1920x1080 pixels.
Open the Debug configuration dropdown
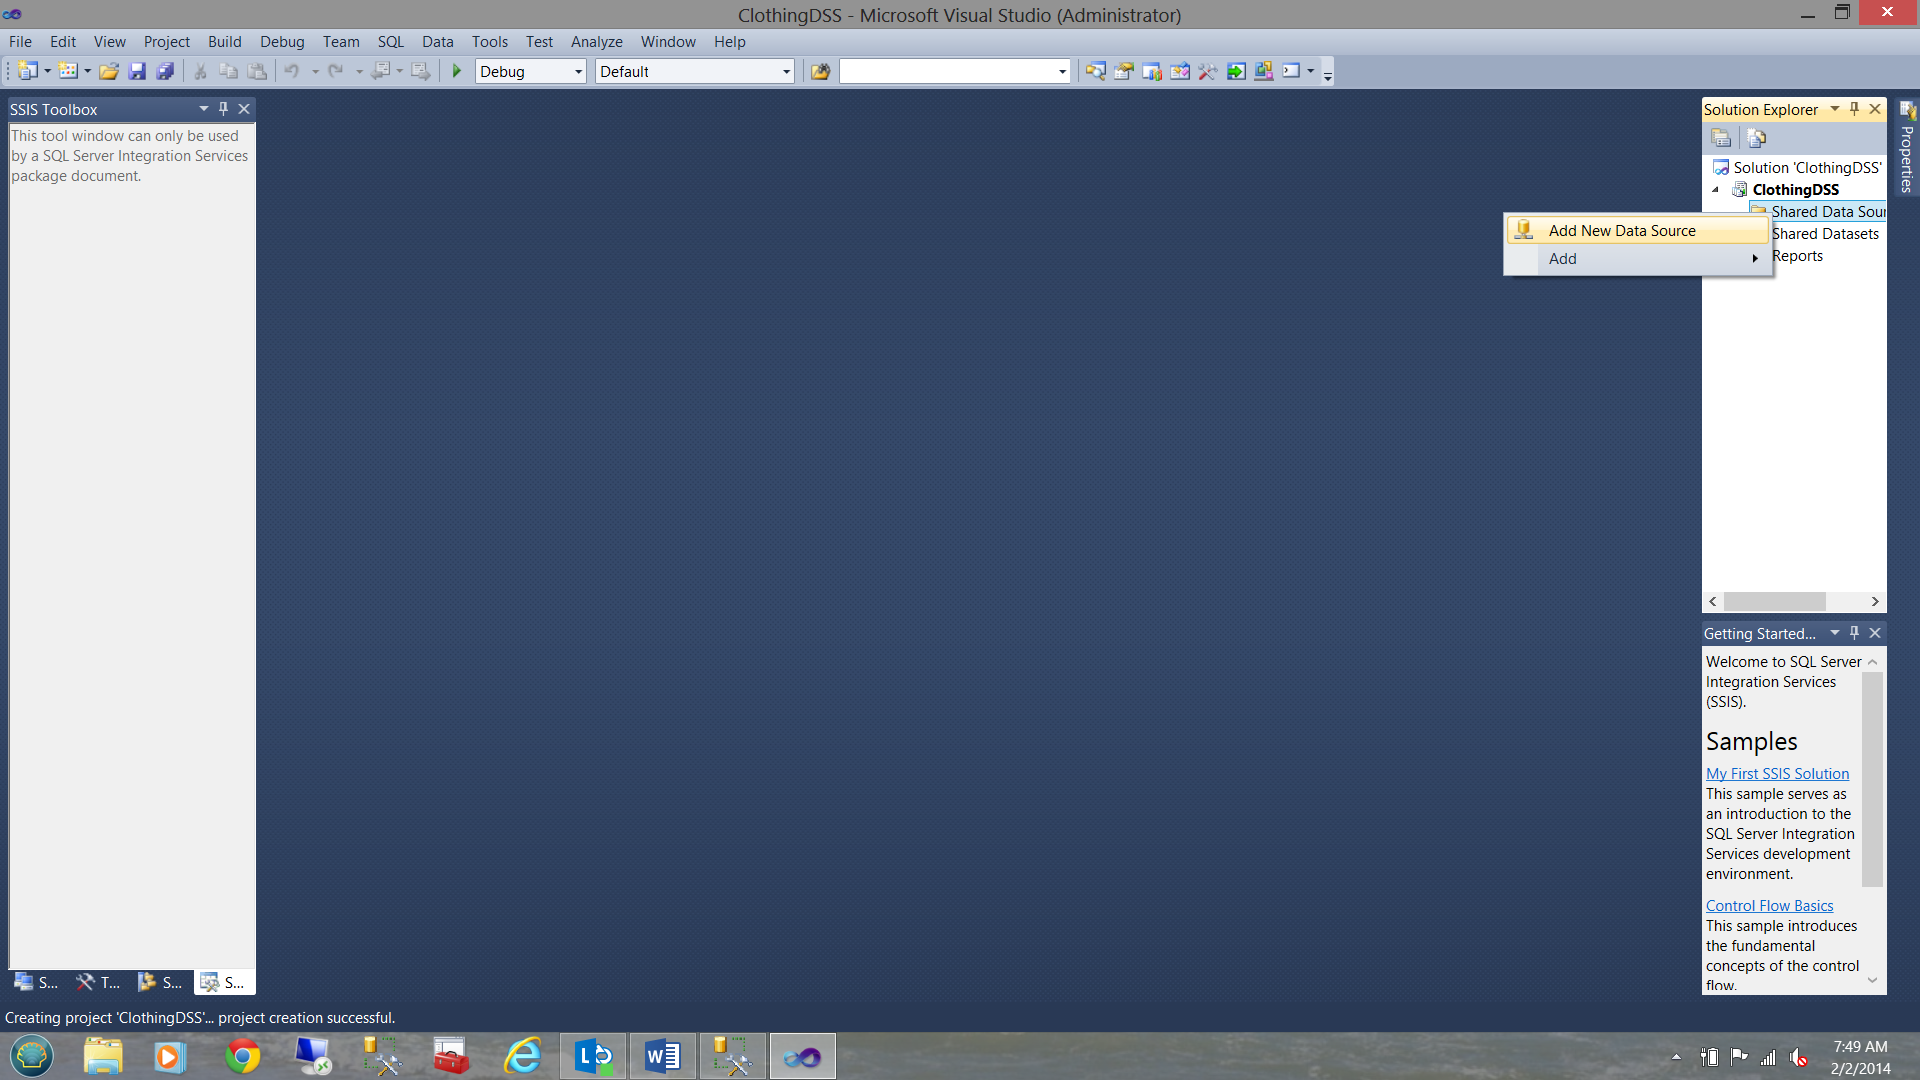[577, 71]
